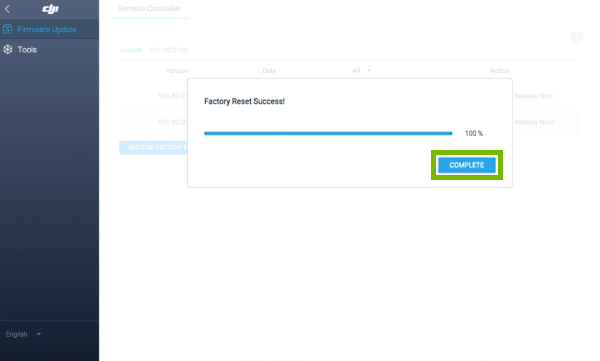The width and height of the screenshot is (600, 361).
Task: Click the Factory Reset Success! message
Action: (x=244, y=101)
